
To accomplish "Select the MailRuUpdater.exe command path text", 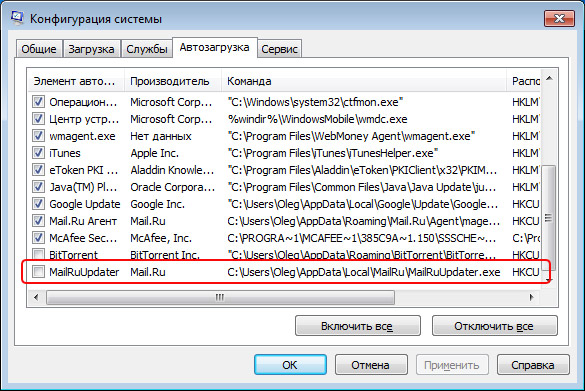I will (x=363, y=272).
